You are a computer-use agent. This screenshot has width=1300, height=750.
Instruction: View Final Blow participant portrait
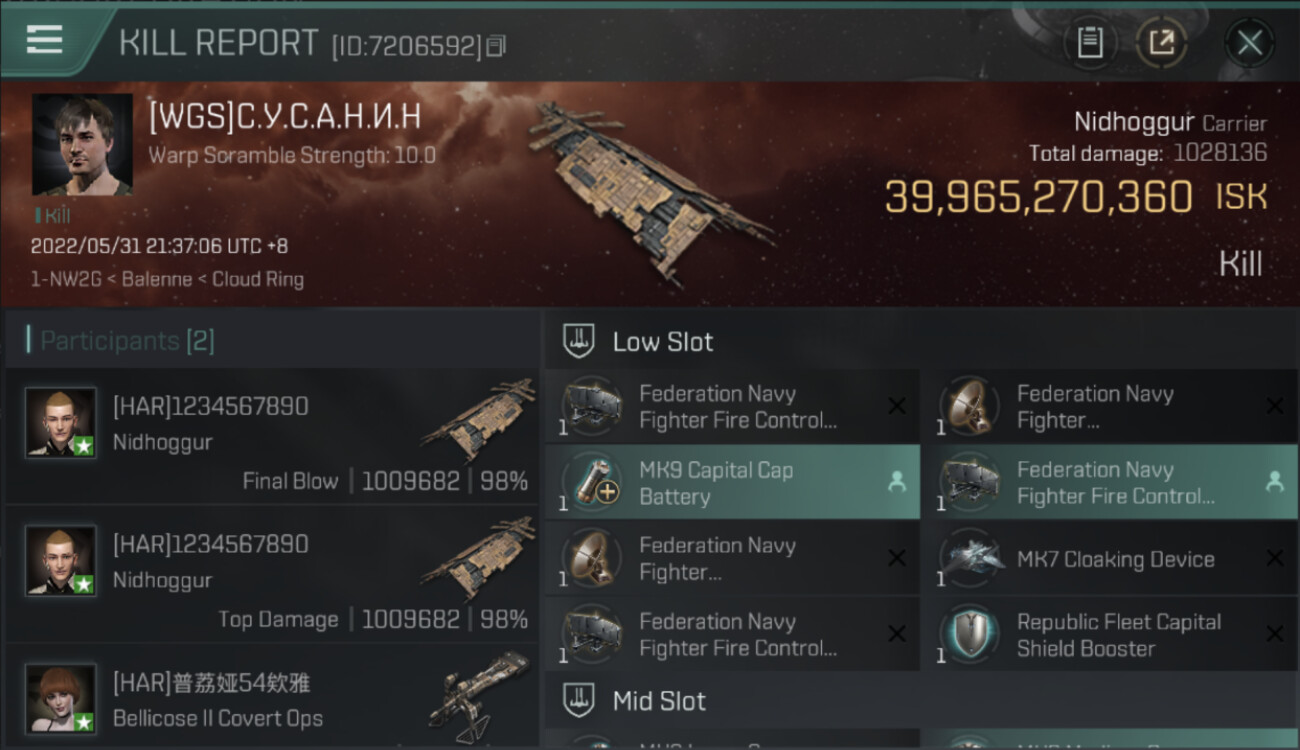(x=61, y=423)
